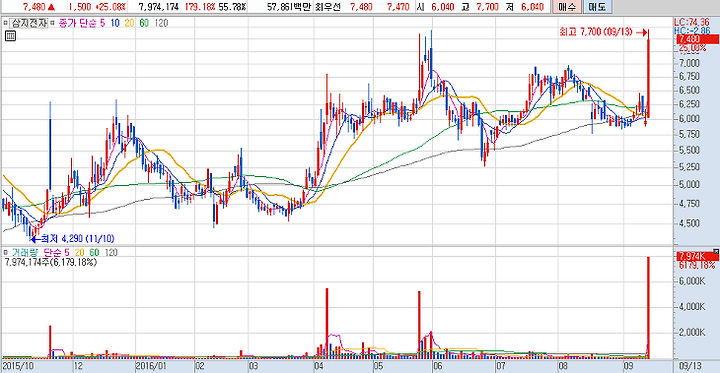This screenshot has width=720, height=373.
Task: Click the 6,000K volume axis label
Action: [x=691, y=281]
